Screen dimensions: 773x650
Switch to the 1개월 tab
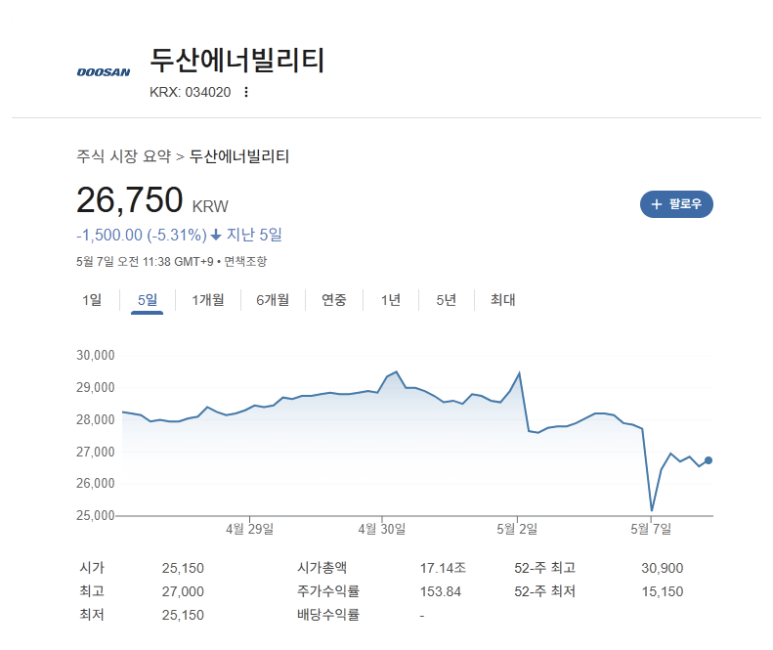coord(208,299)
